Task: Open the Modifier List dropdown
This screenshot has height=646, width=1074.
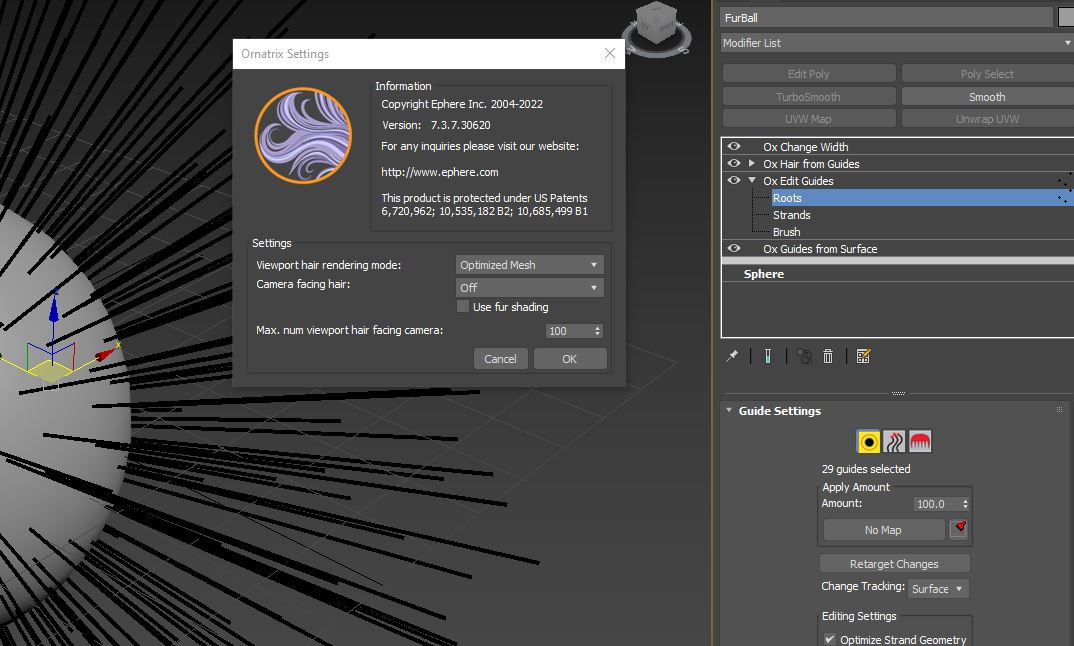Action: [x=896, y=43]
